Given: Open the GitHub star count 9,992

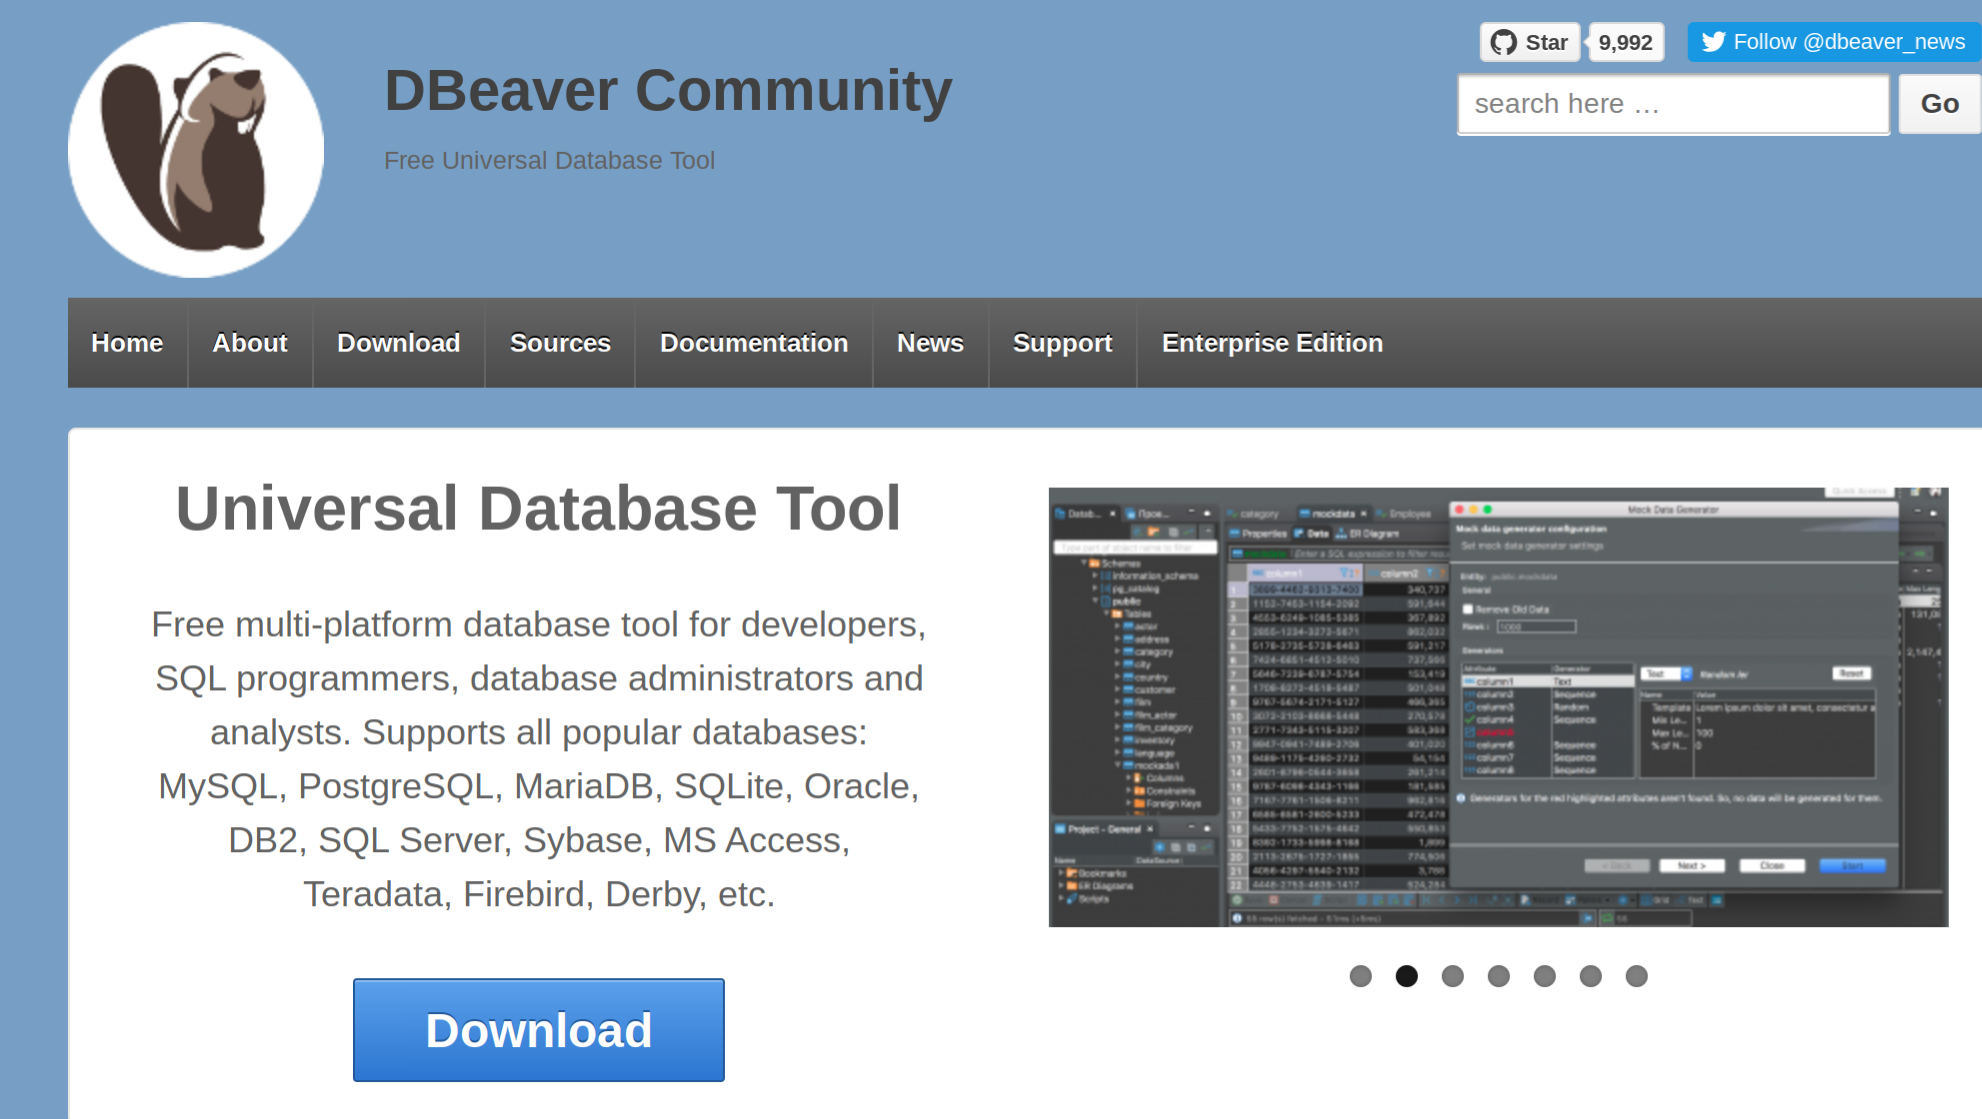Looking at the screenshot, I should coord(1625,42).
